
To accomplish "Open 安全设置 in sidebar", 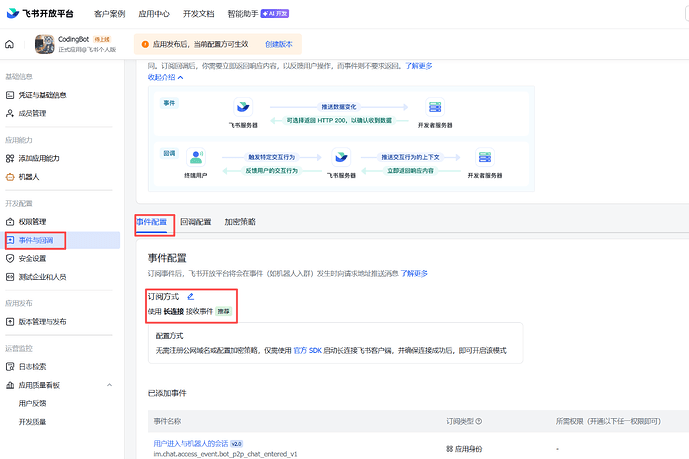I will (x=32, y=258).
